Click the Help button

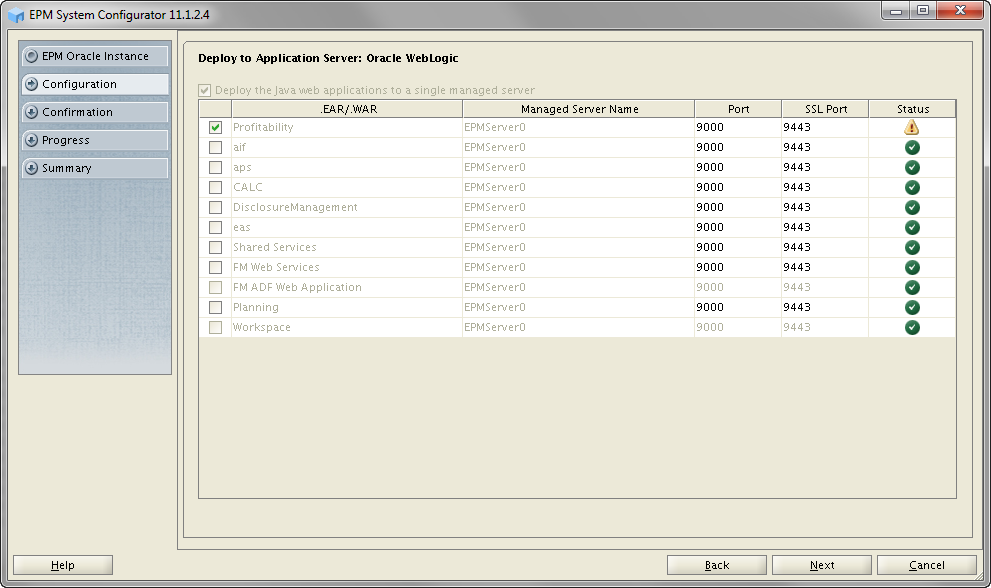pyautogui.click(x=63, y=565)
